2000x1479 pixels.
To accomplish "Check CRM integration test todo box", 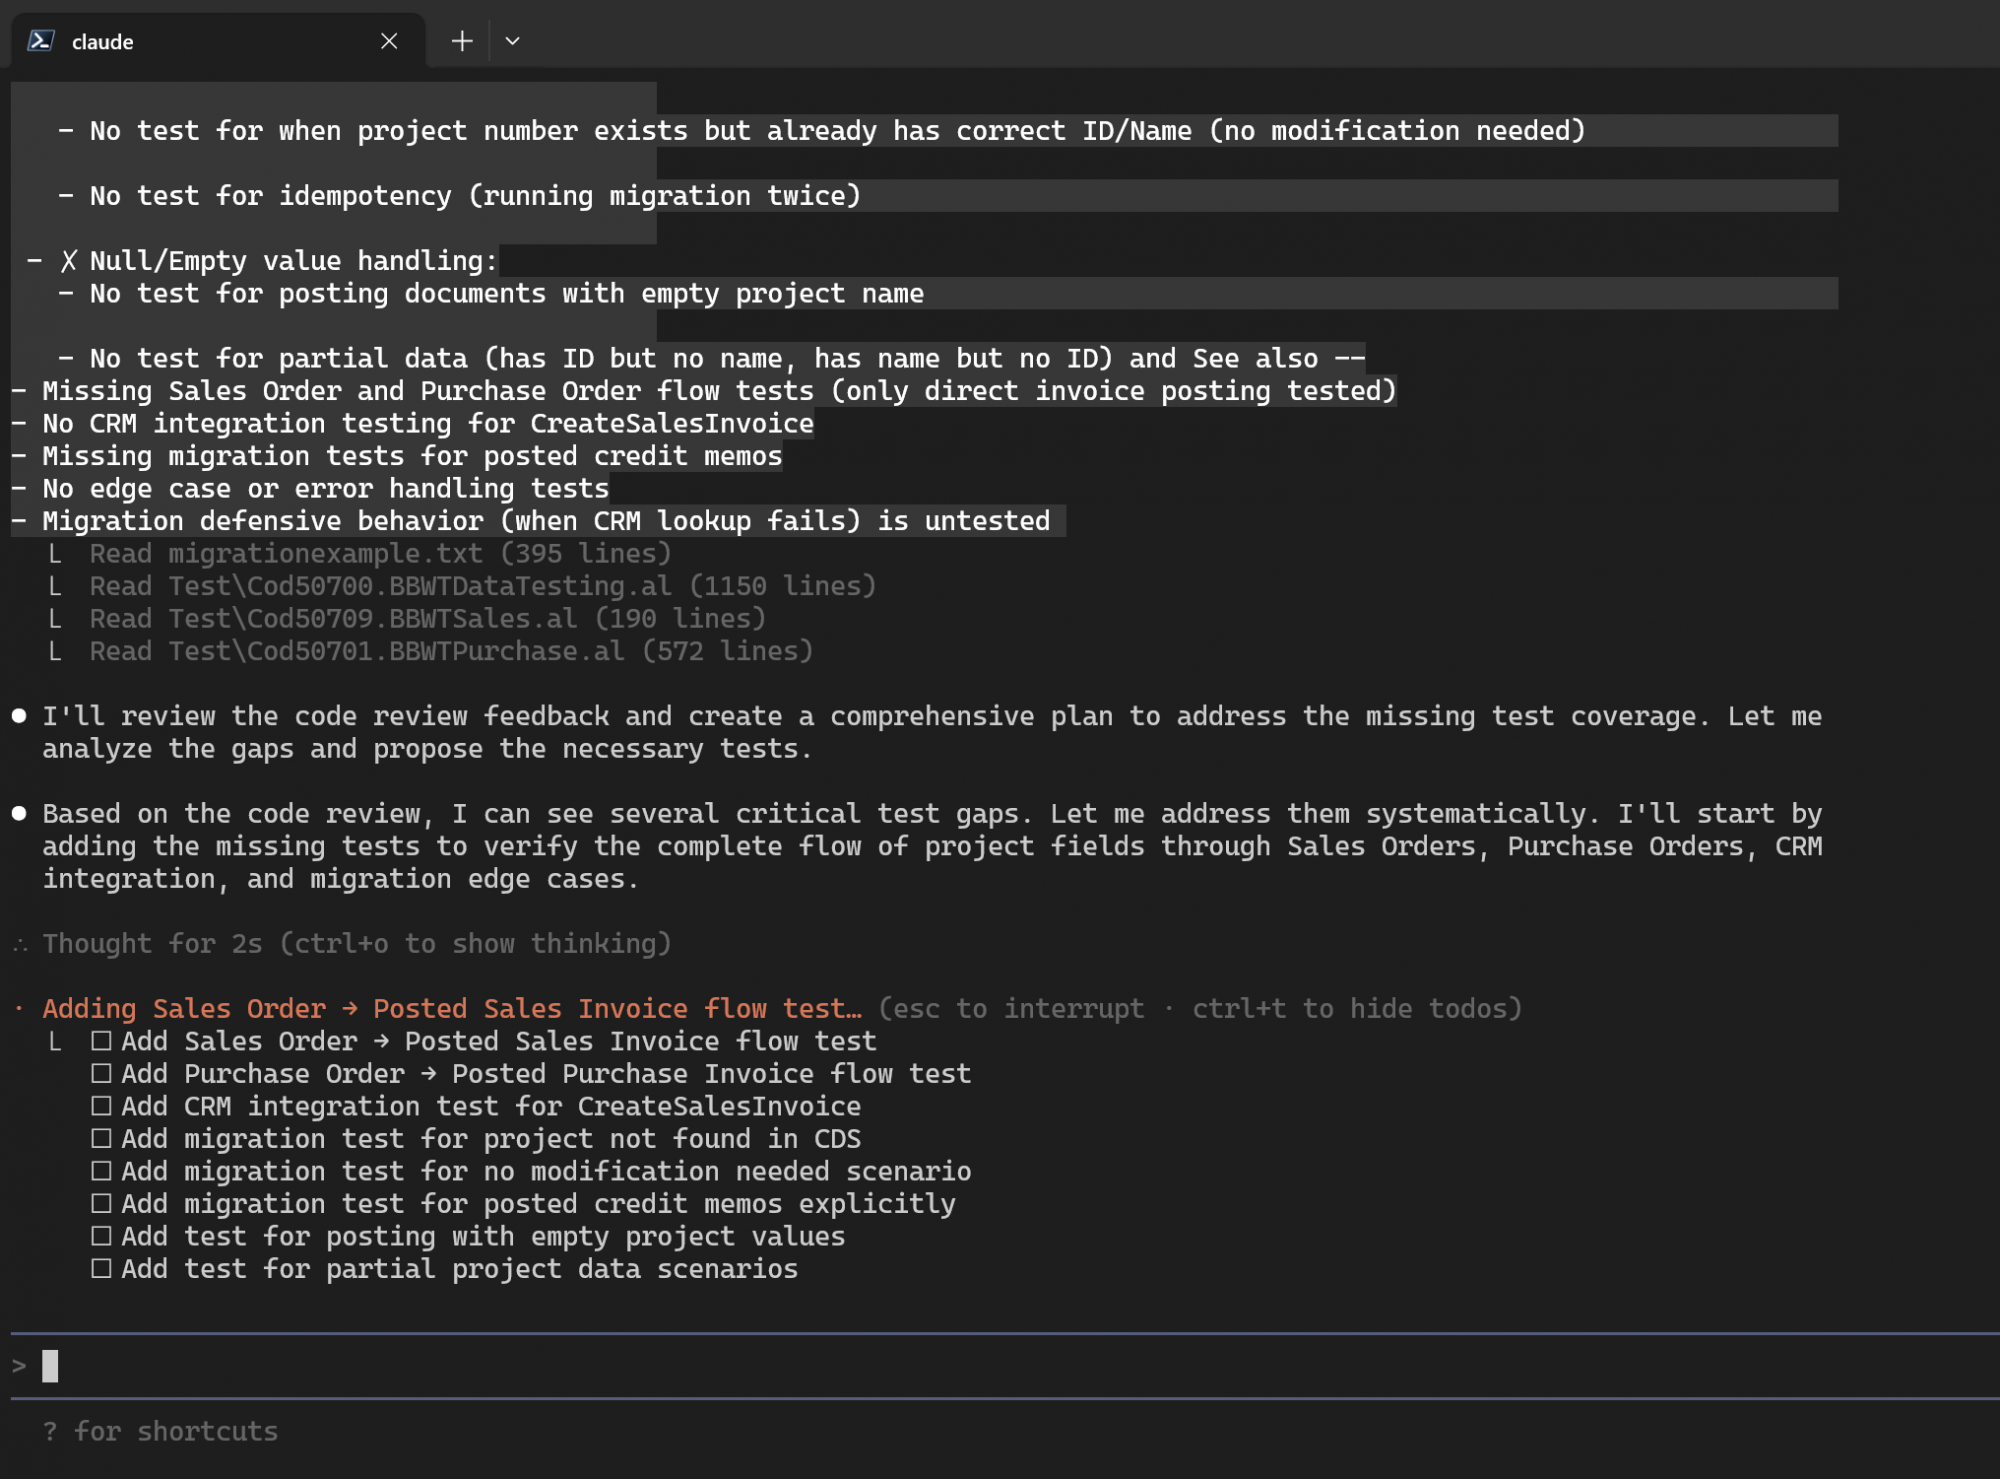I will pyautogui.click(x=101, y=1106).
